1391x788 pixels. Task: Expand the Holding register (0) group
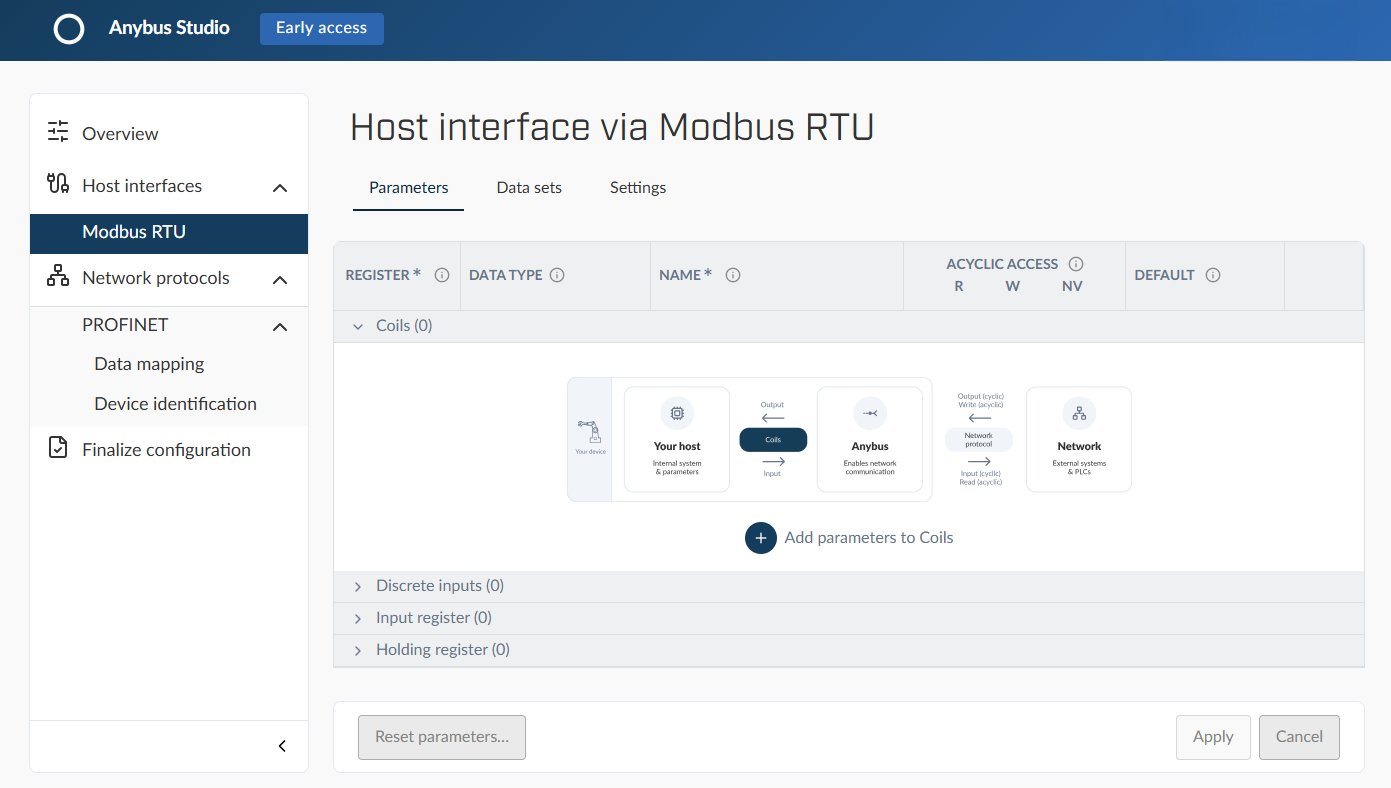click(x=358, y=651)
